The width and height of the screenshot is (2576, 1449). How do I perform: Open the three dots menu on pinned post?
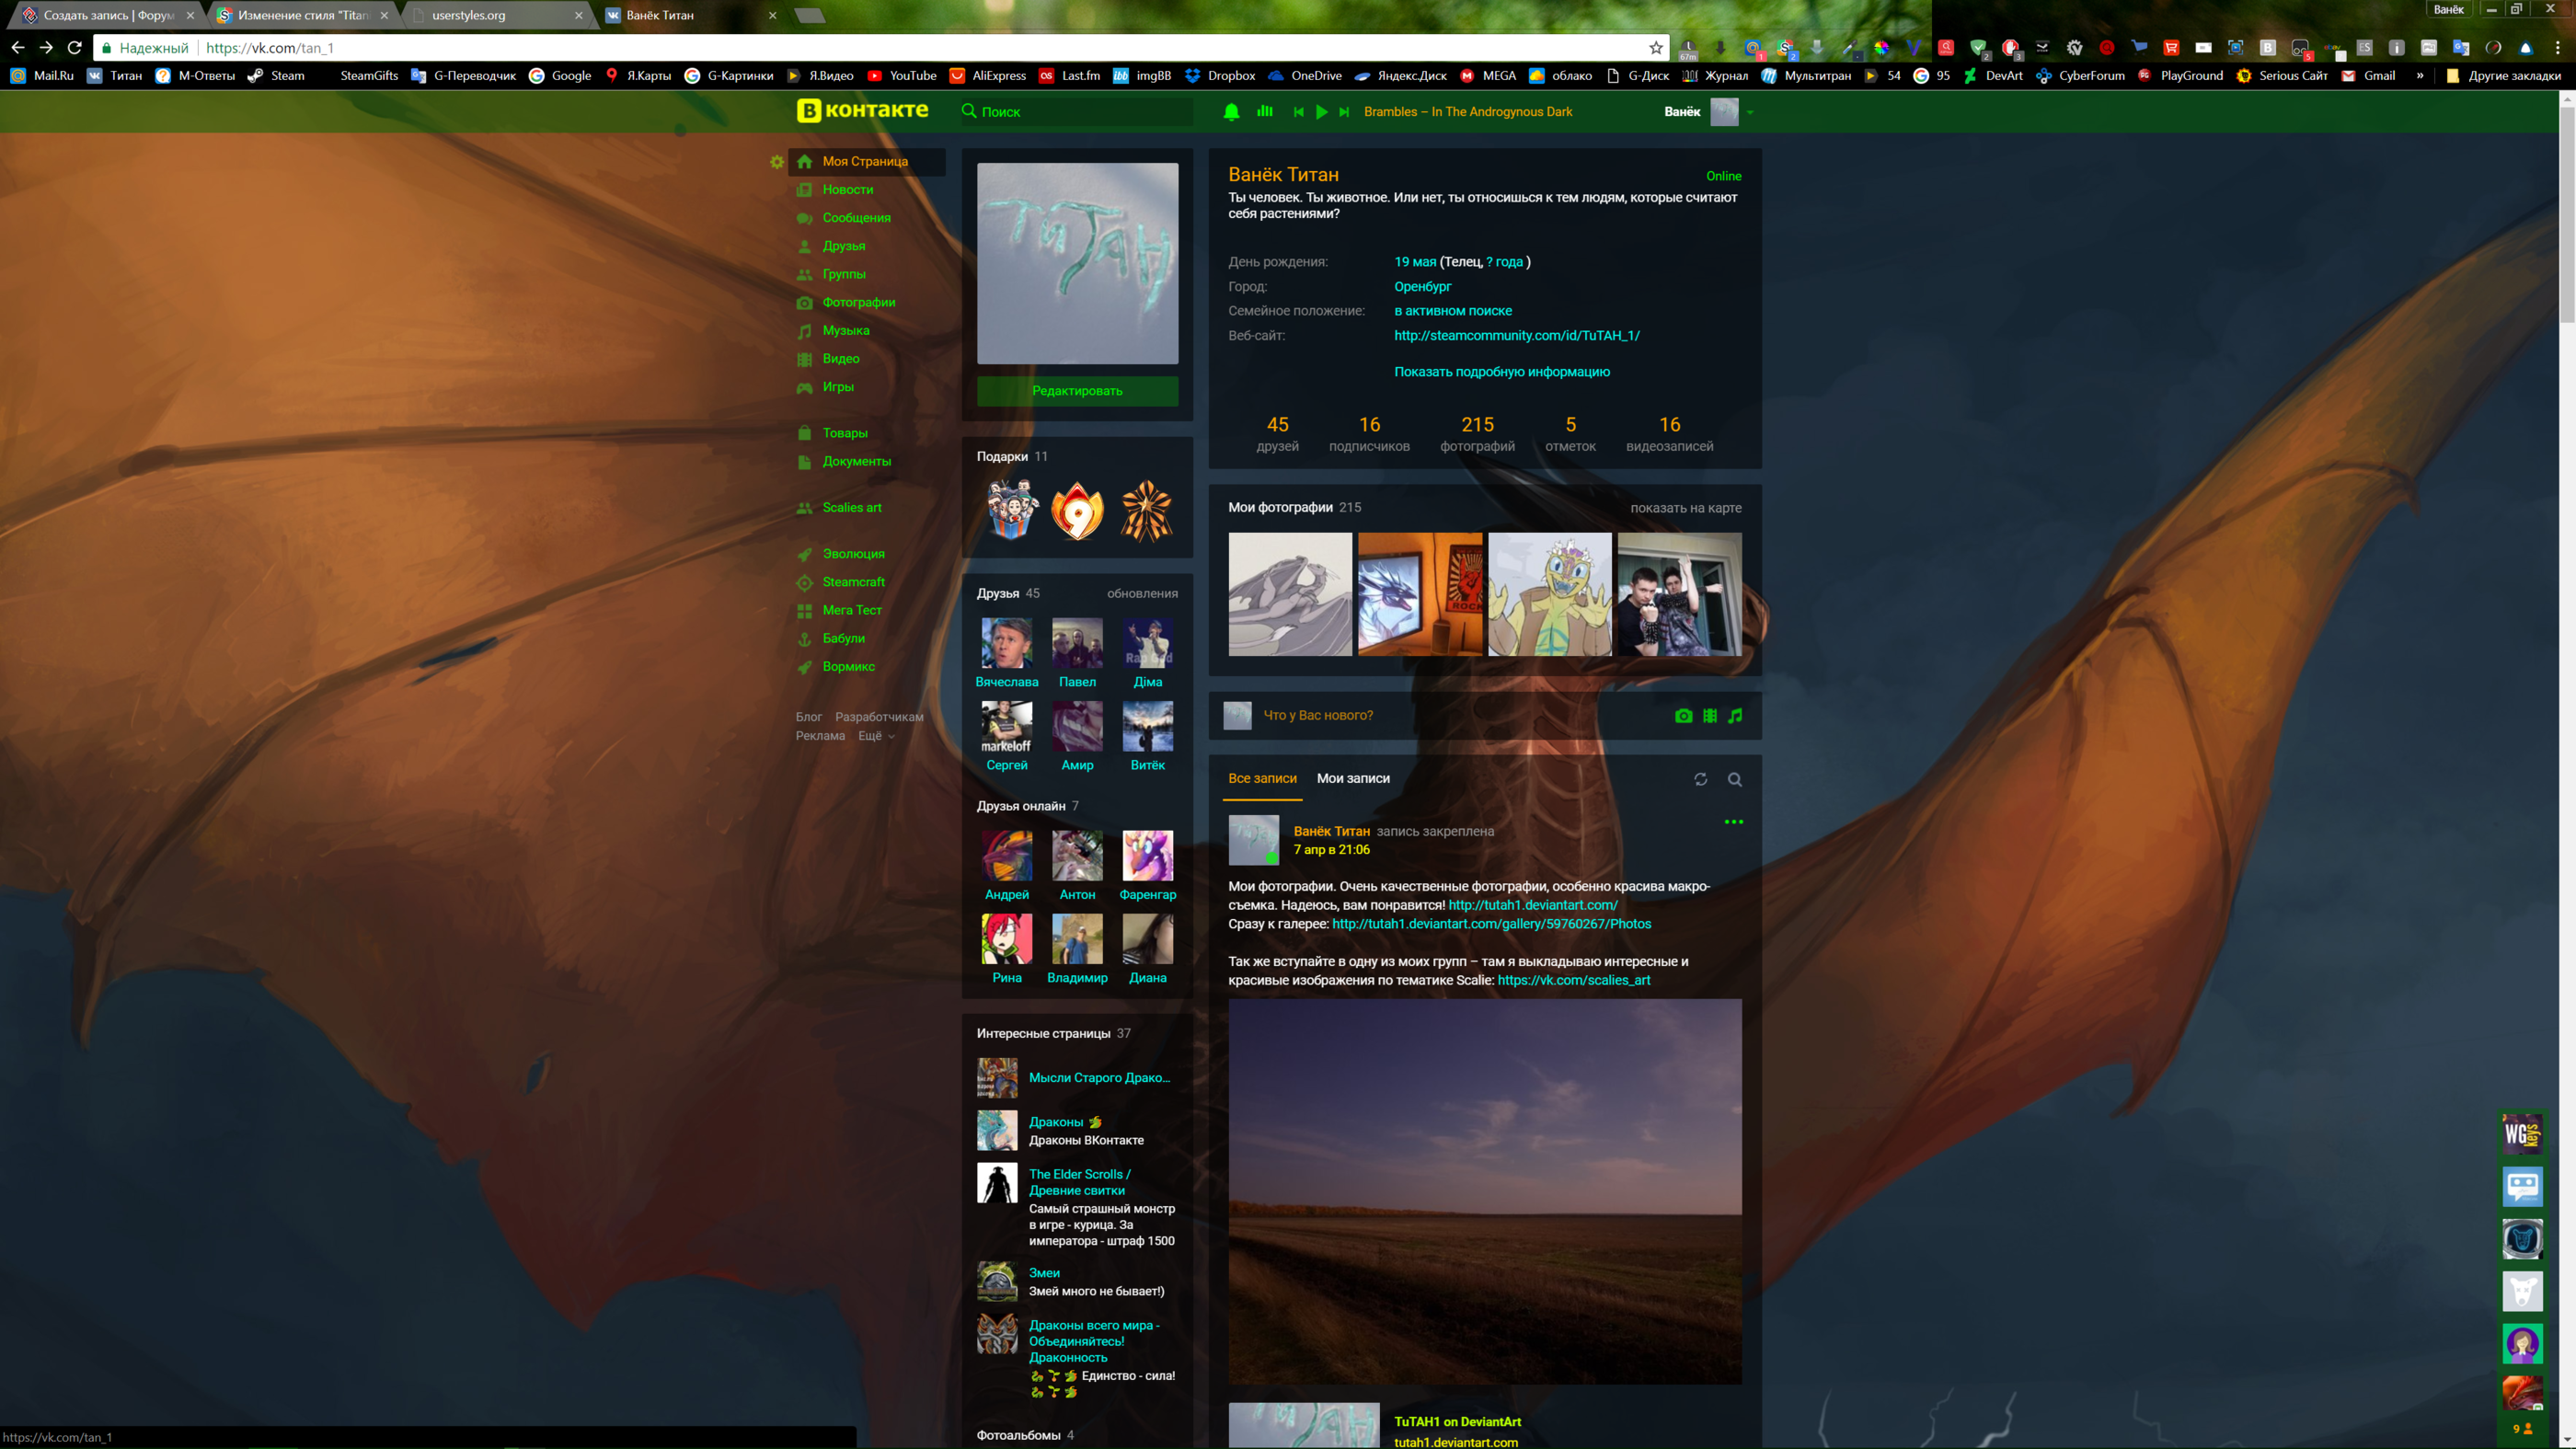point(1733,822)
